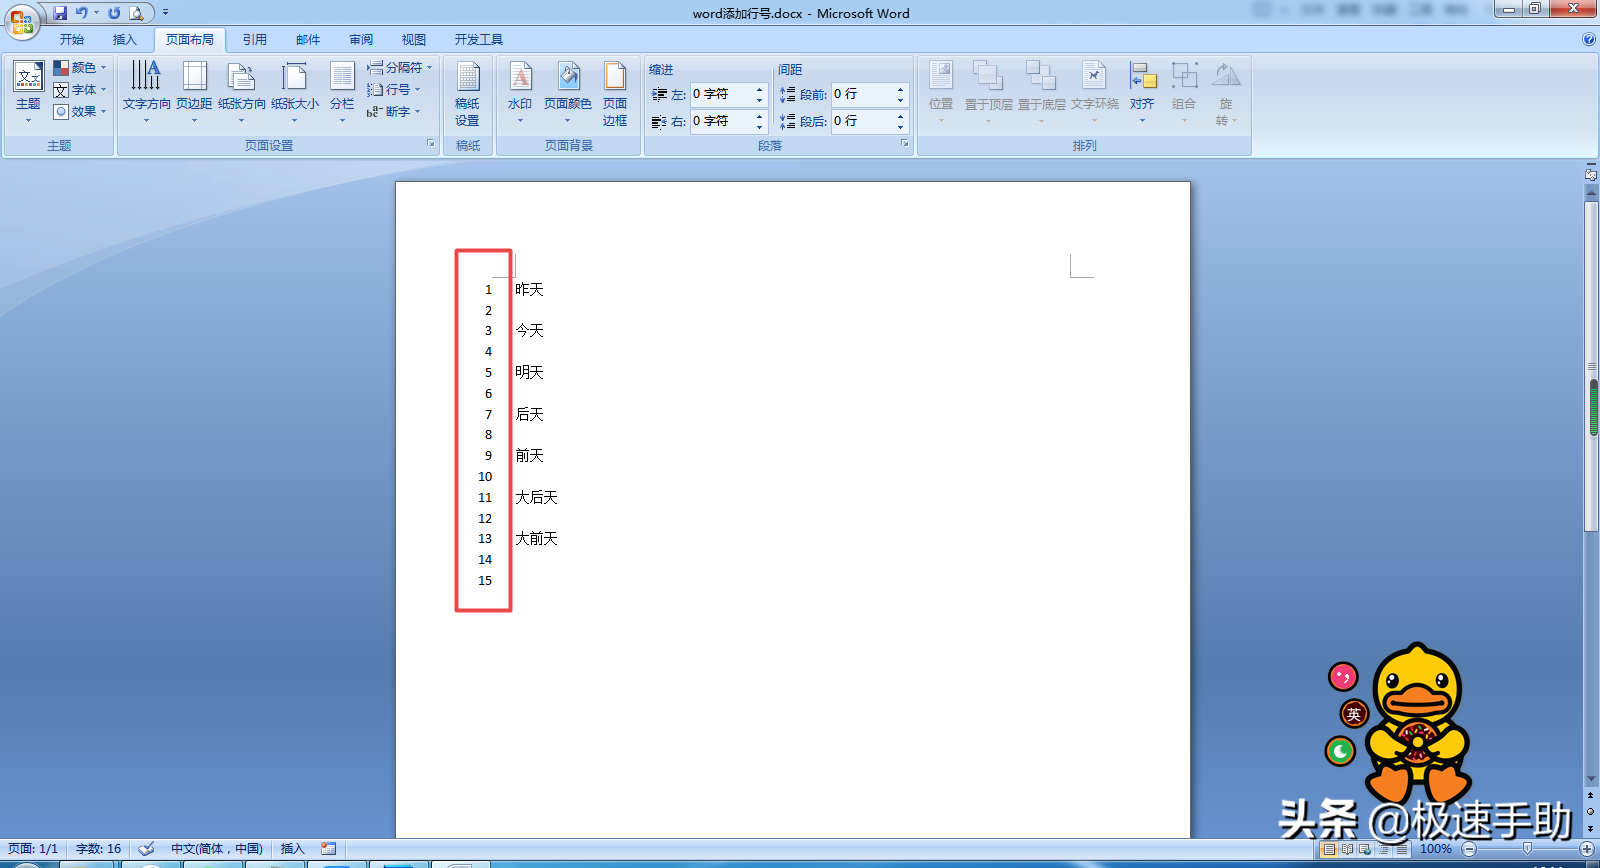Choose 文字方向 text direction
Image resolution: width=1600 pixels, height=868 pixels.
[x=146, y=92]
